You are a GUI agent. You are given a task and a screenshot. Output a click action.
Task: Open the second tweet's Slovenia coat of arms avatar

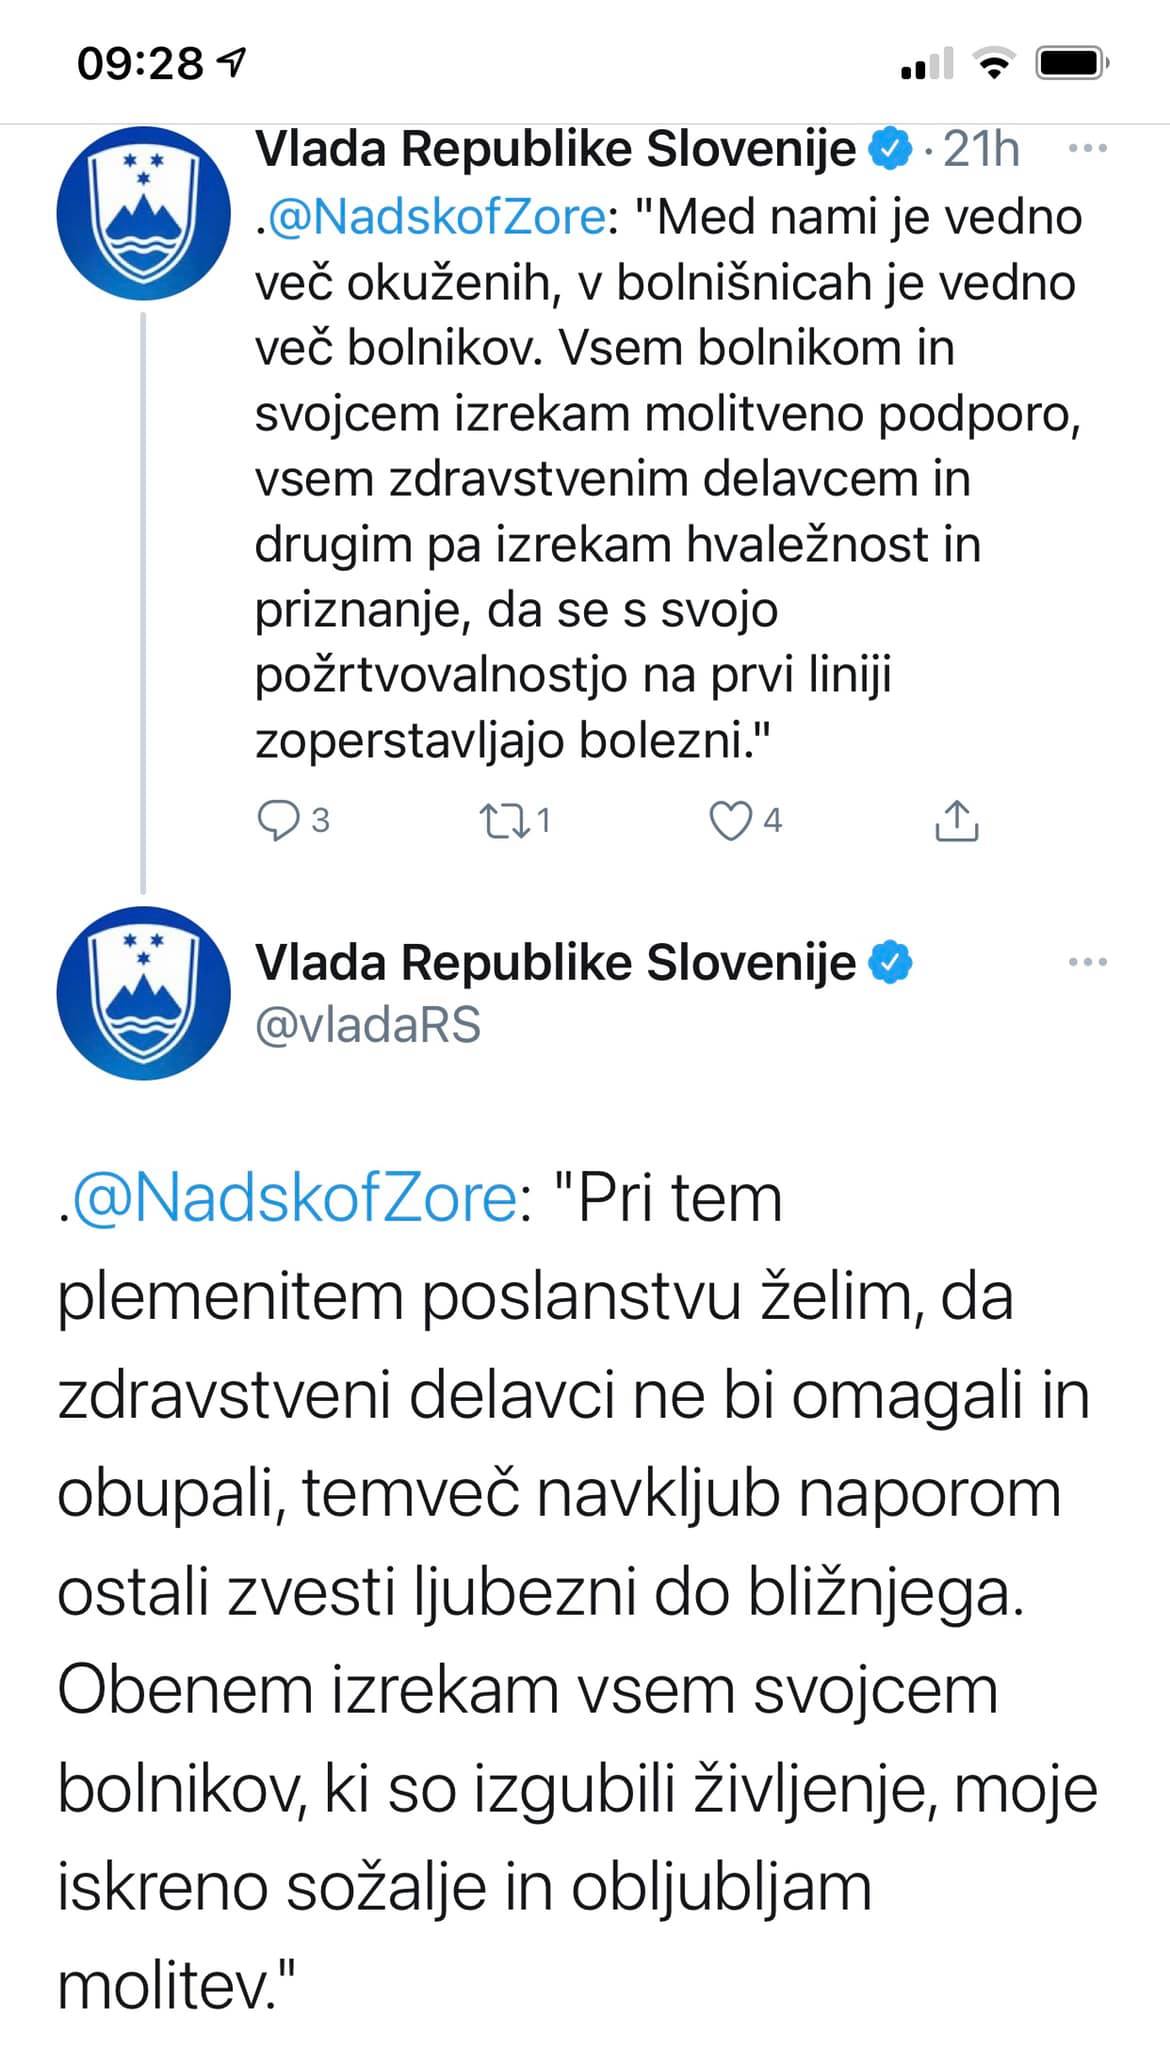(x=143, y=992)
